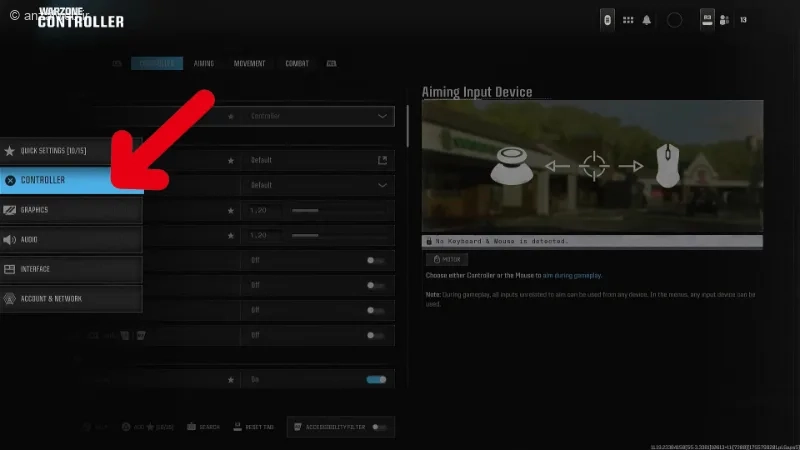Click the right arrow icon in the preview
This screenshot has width=800, height=450.
[x=631, y=166]
